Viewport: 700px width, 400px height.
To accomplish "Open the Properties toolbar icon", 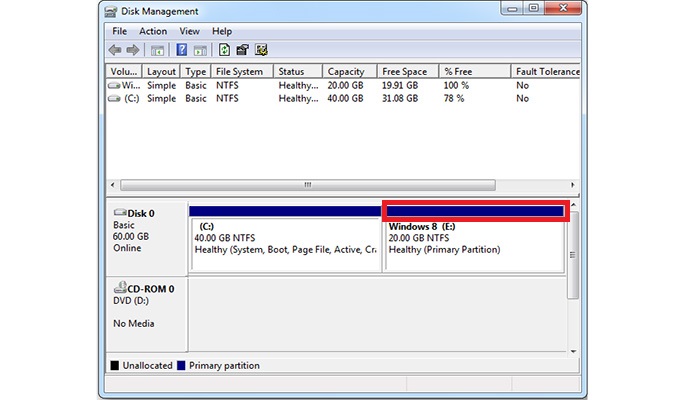I will [x=242, y=49].
